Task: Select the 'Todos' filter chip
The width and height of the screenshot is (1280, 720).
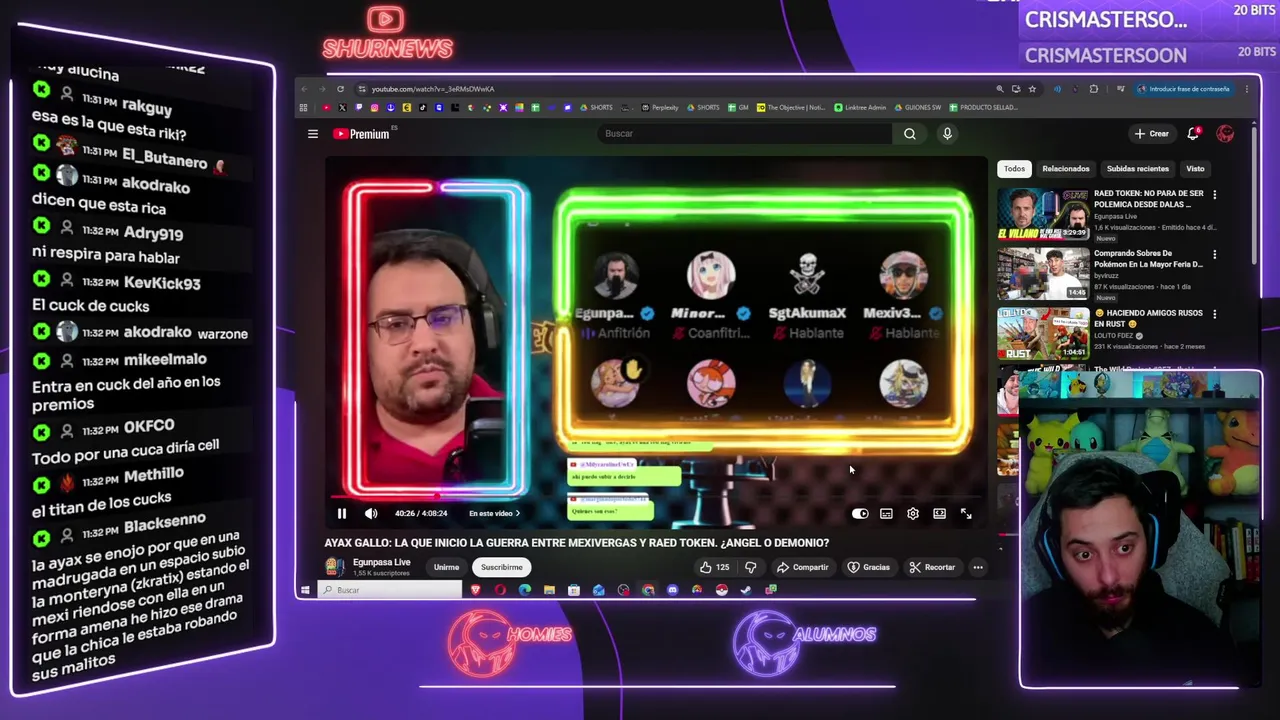Action: [1014, 169]
